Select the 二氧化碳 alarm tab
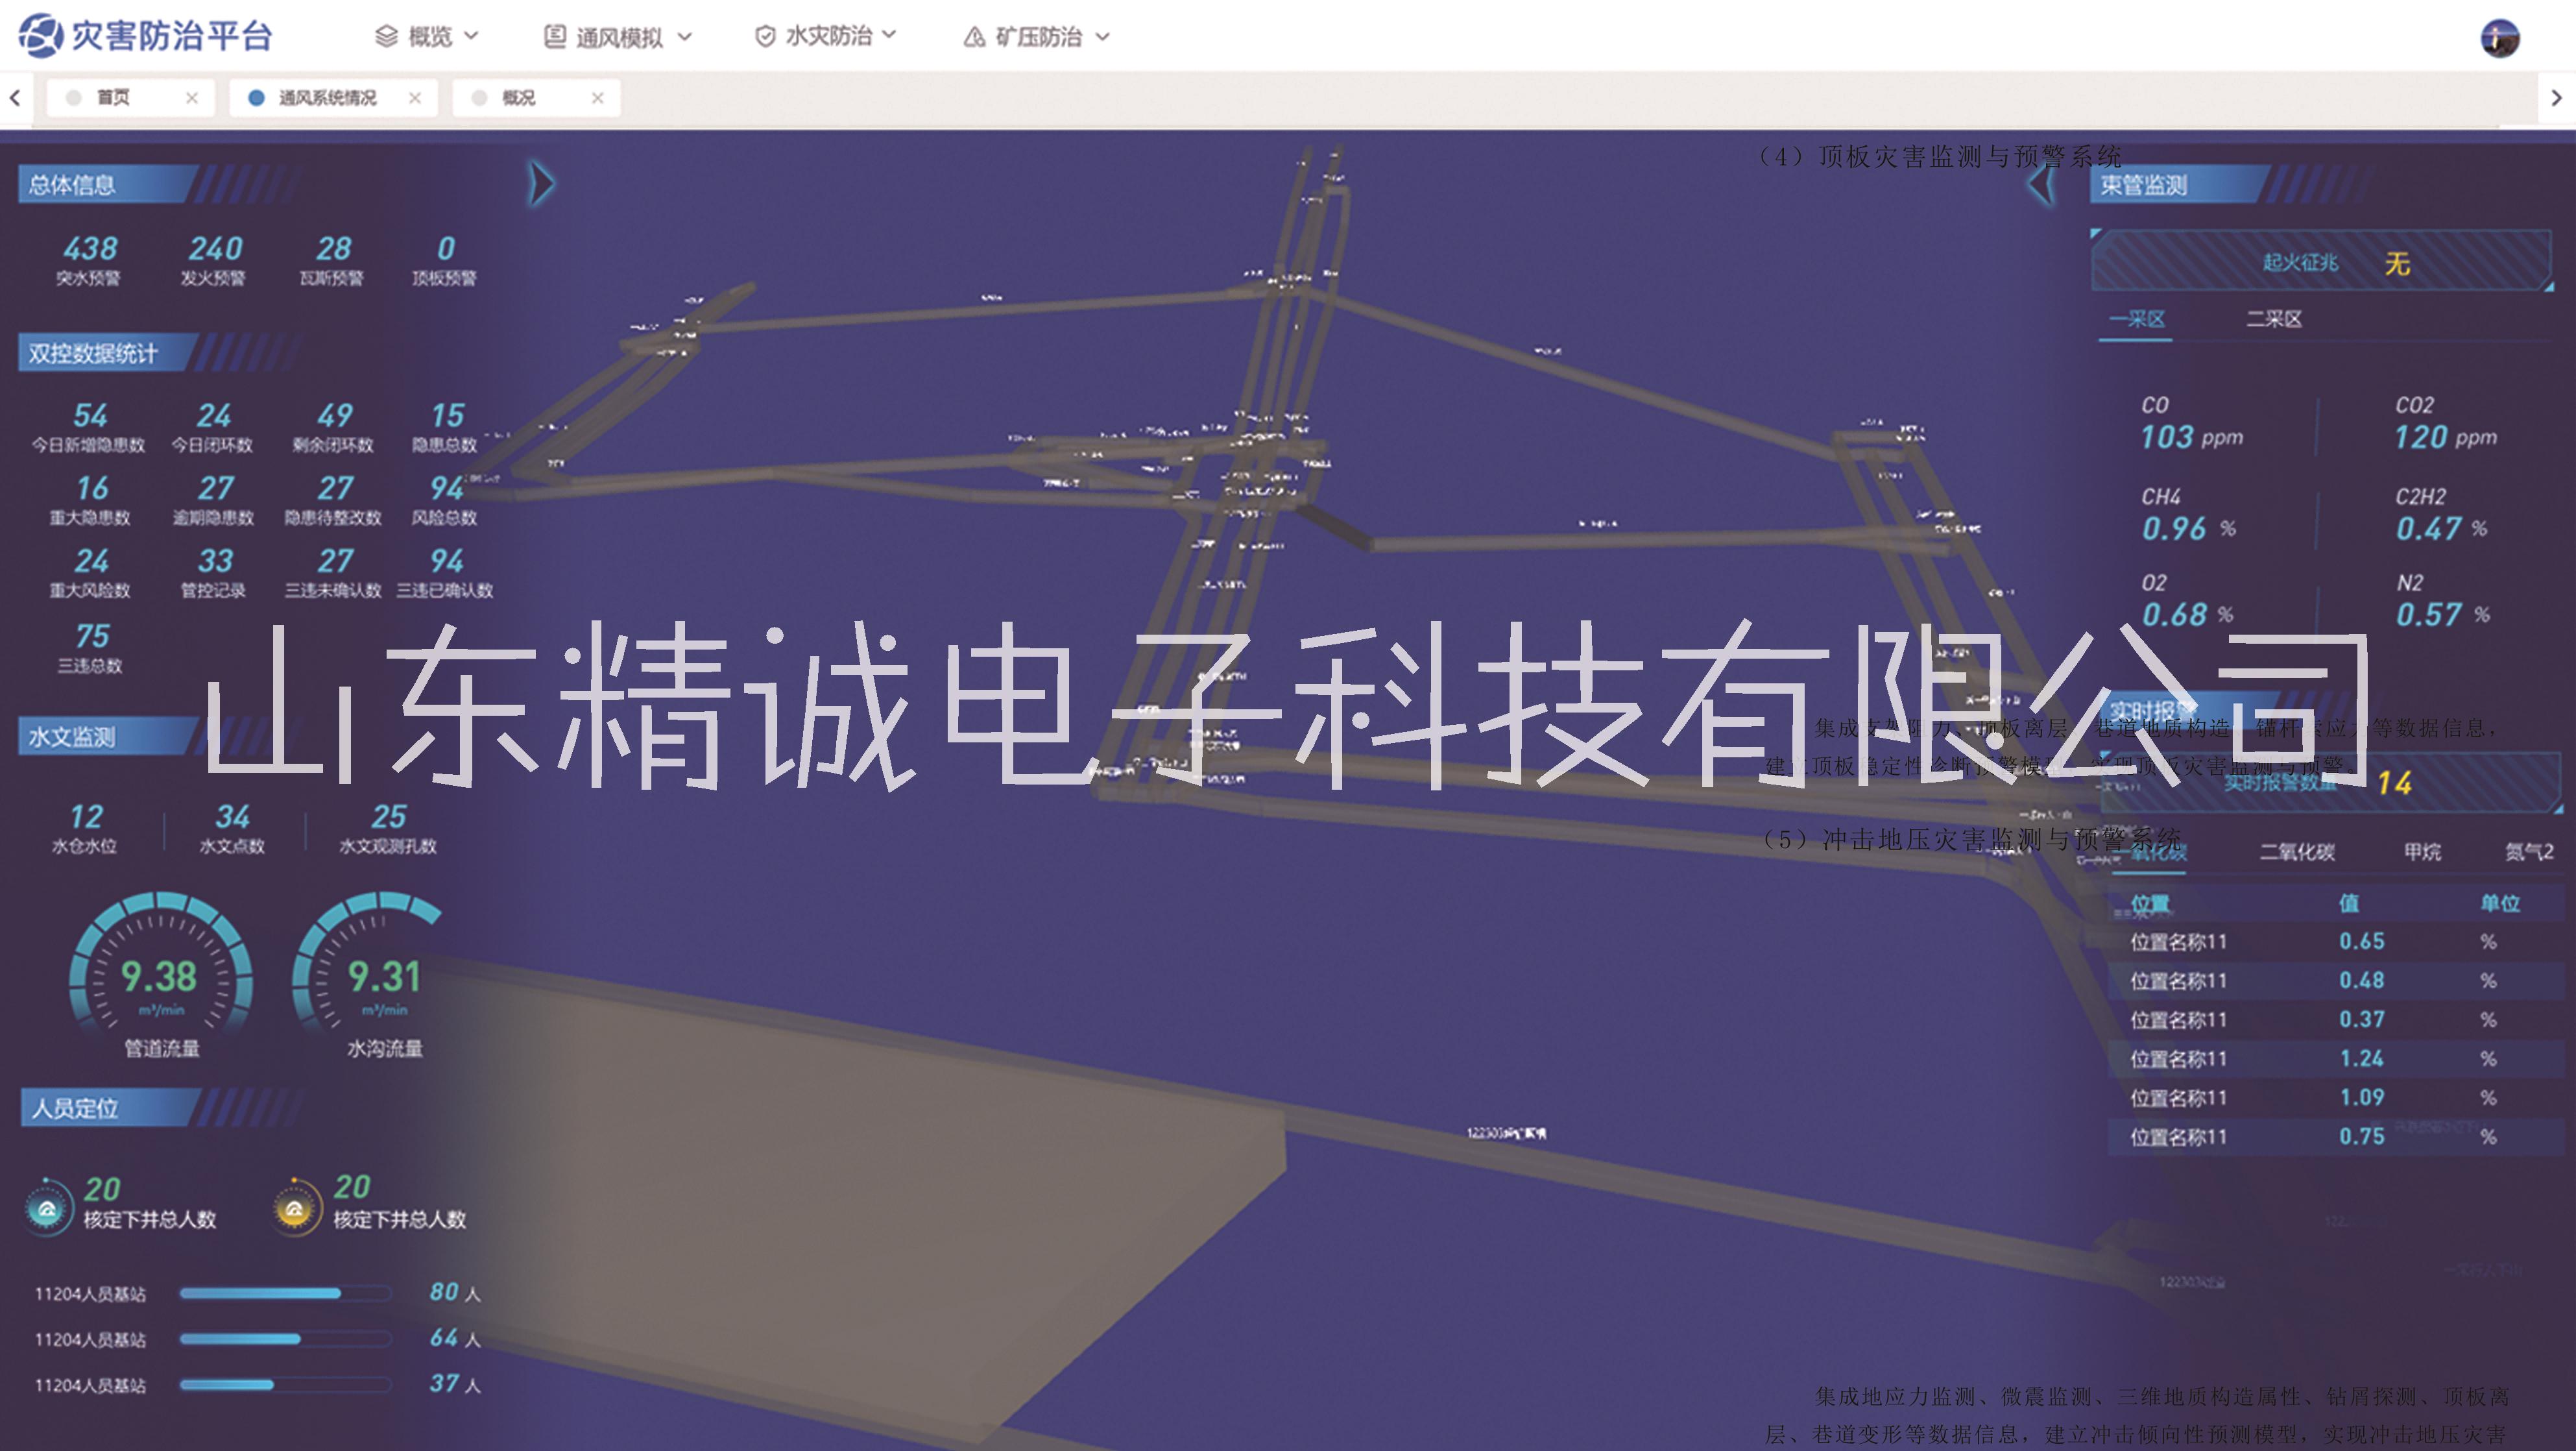This screenshot has width=2576, height=1451. click(x=2297, y=852)
